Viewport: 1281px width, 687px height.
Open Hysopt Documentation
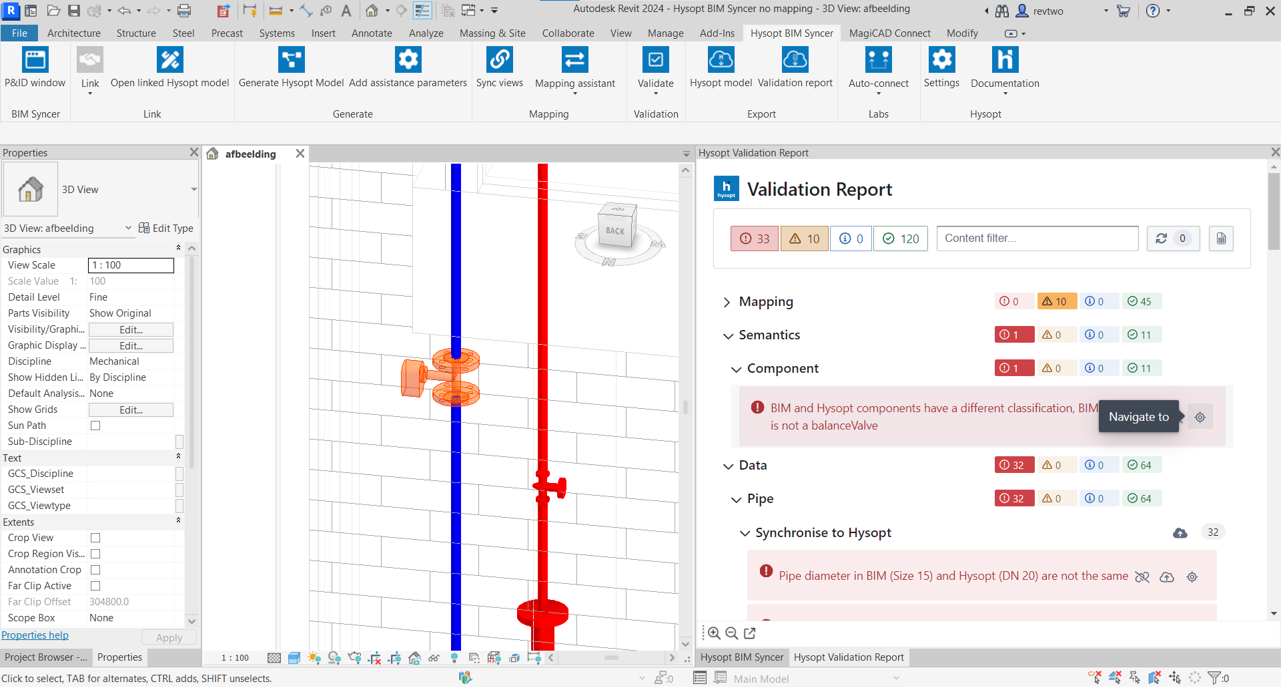pos(1005,70)
